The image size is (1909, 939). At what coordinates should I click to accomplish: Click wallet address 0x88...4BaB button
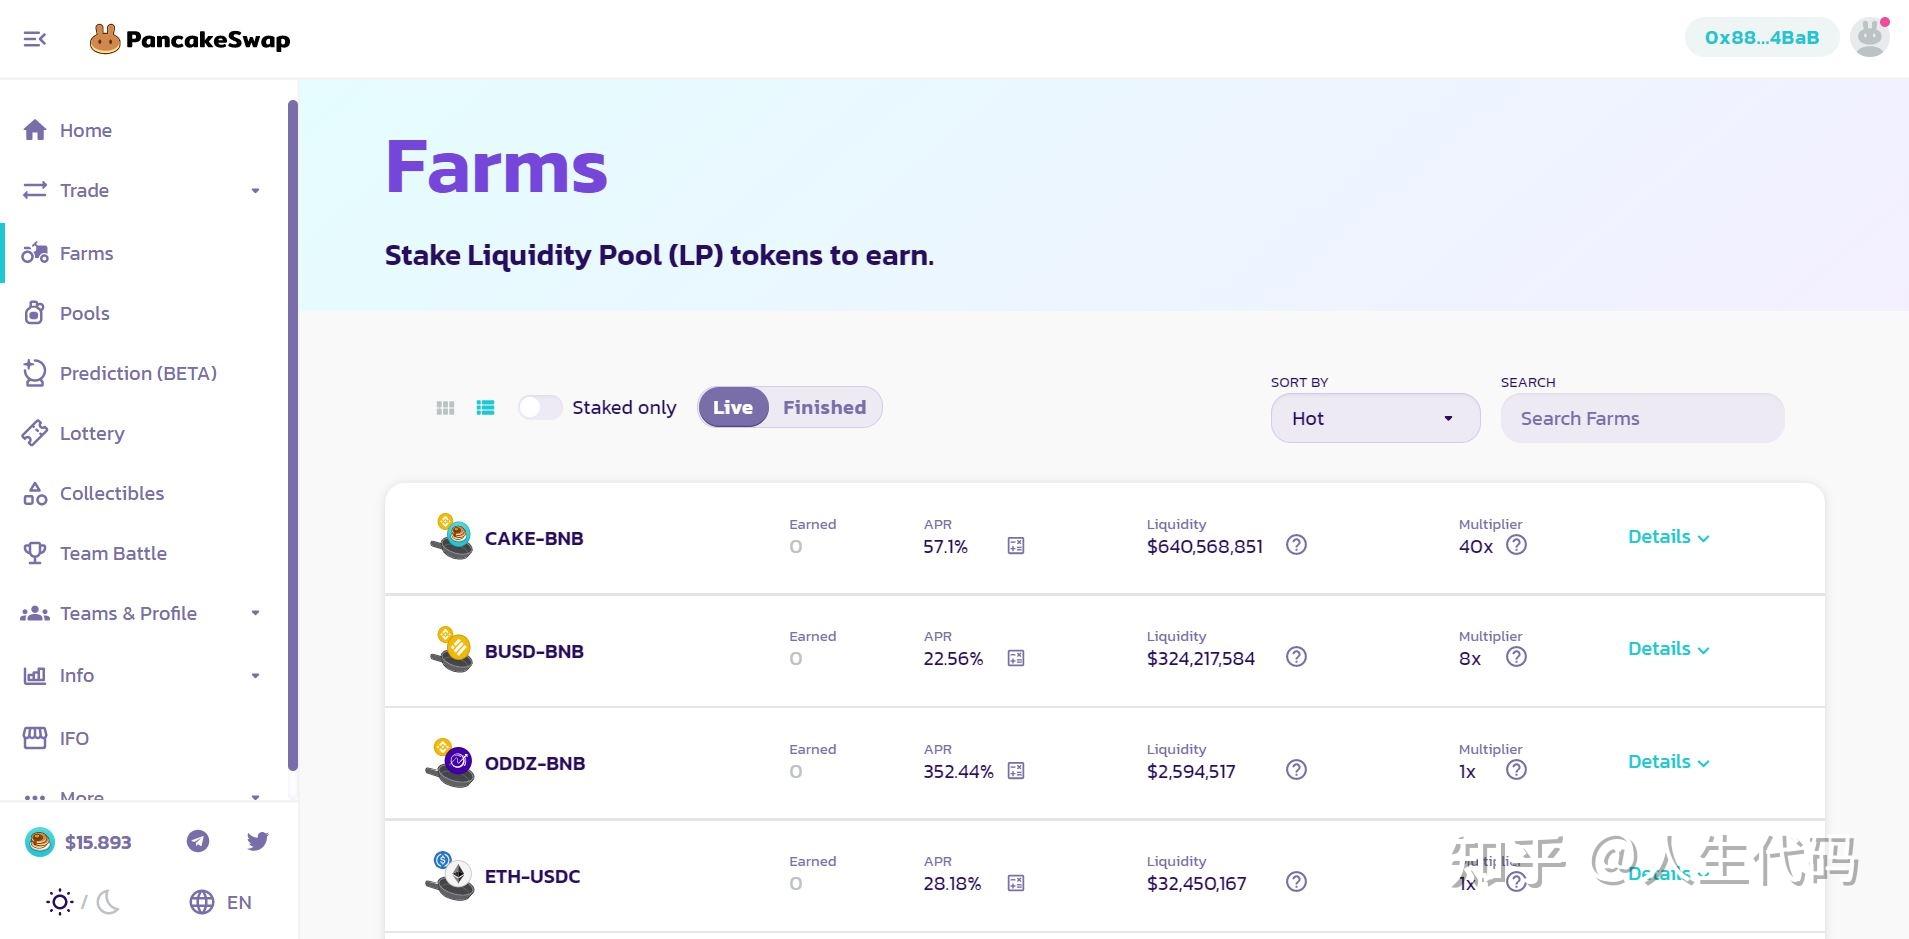click(x=1761, y=38)
